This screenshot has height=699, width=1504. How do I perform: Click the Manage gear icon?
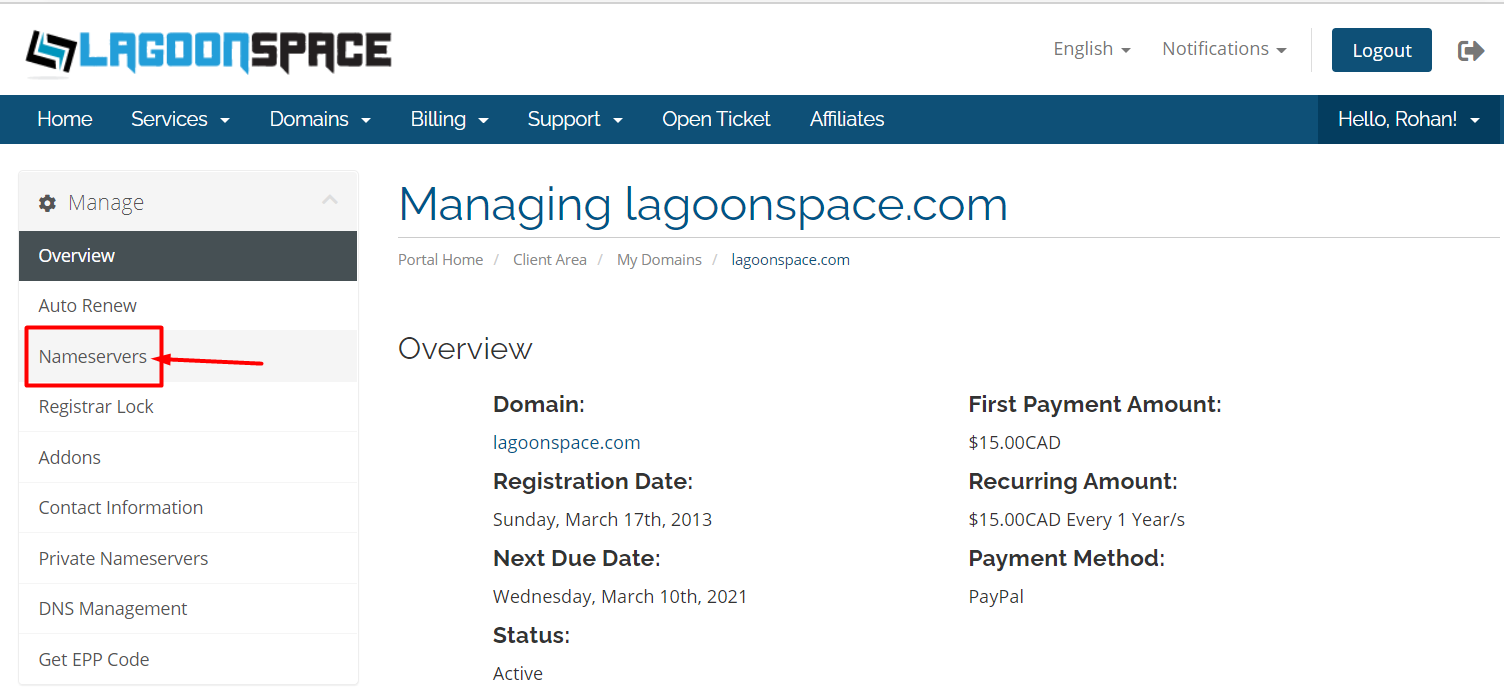point(47,203)
